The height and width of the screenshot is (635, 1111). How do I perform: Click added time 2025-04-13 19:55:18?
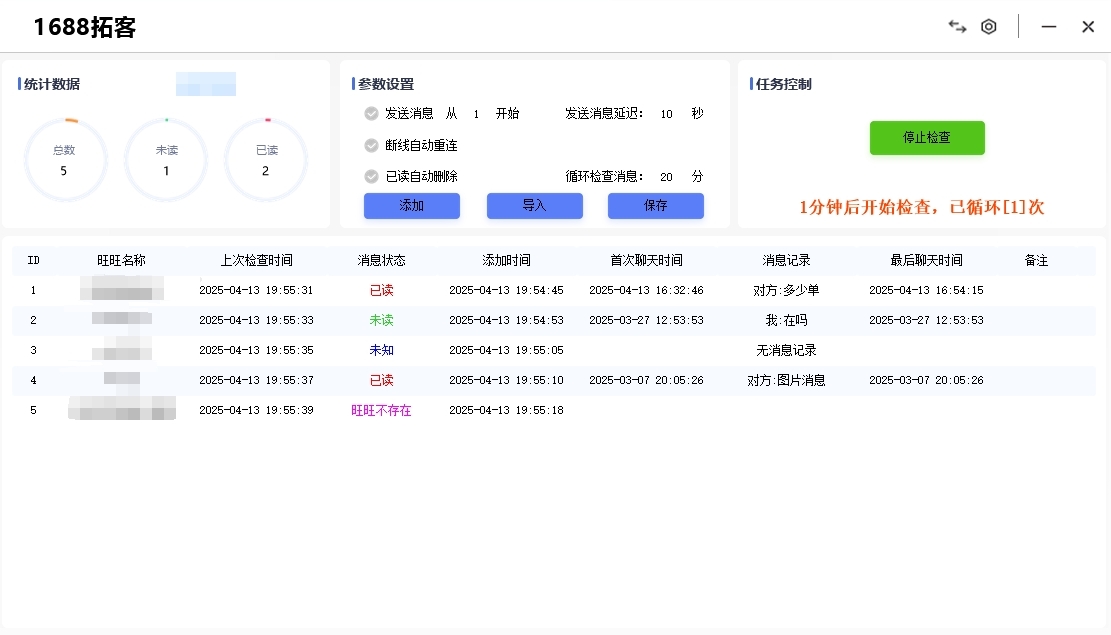[506, 410]
